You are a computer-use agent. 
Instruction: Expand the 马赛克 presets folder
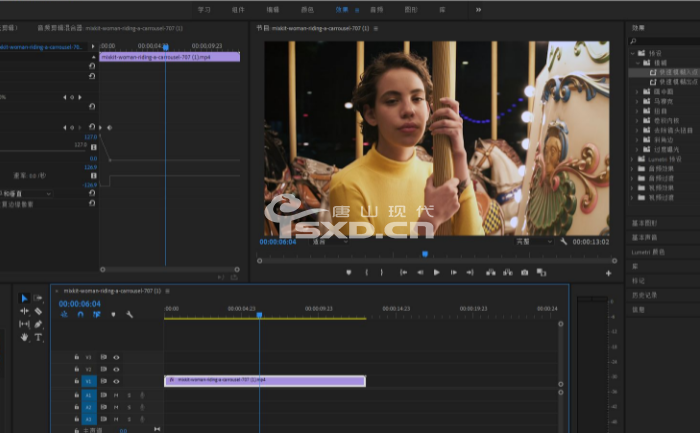pyautogui.click(x=637, y=101)
